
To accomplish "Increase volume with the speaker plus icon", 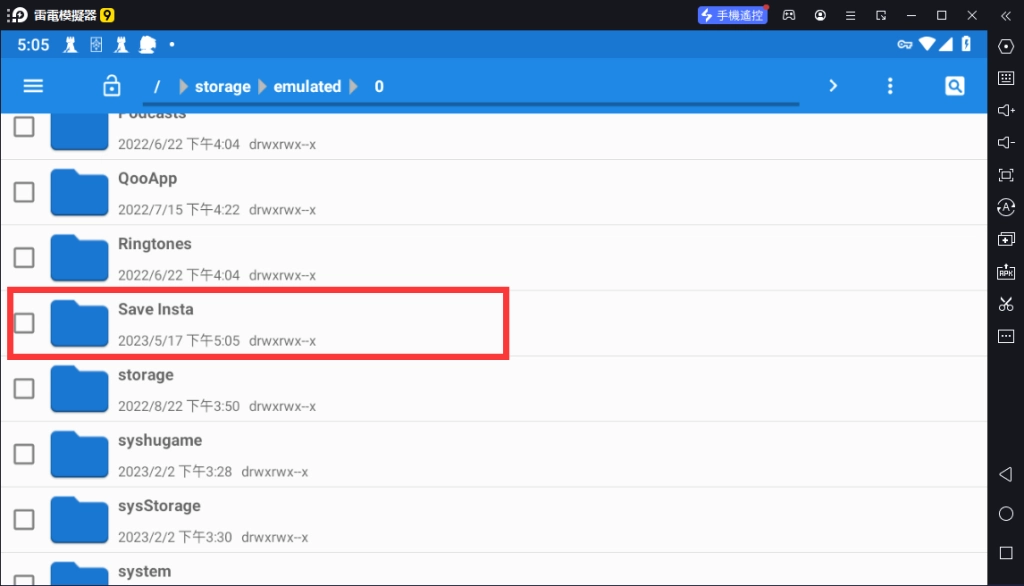I will click(x=1006, y=110).
